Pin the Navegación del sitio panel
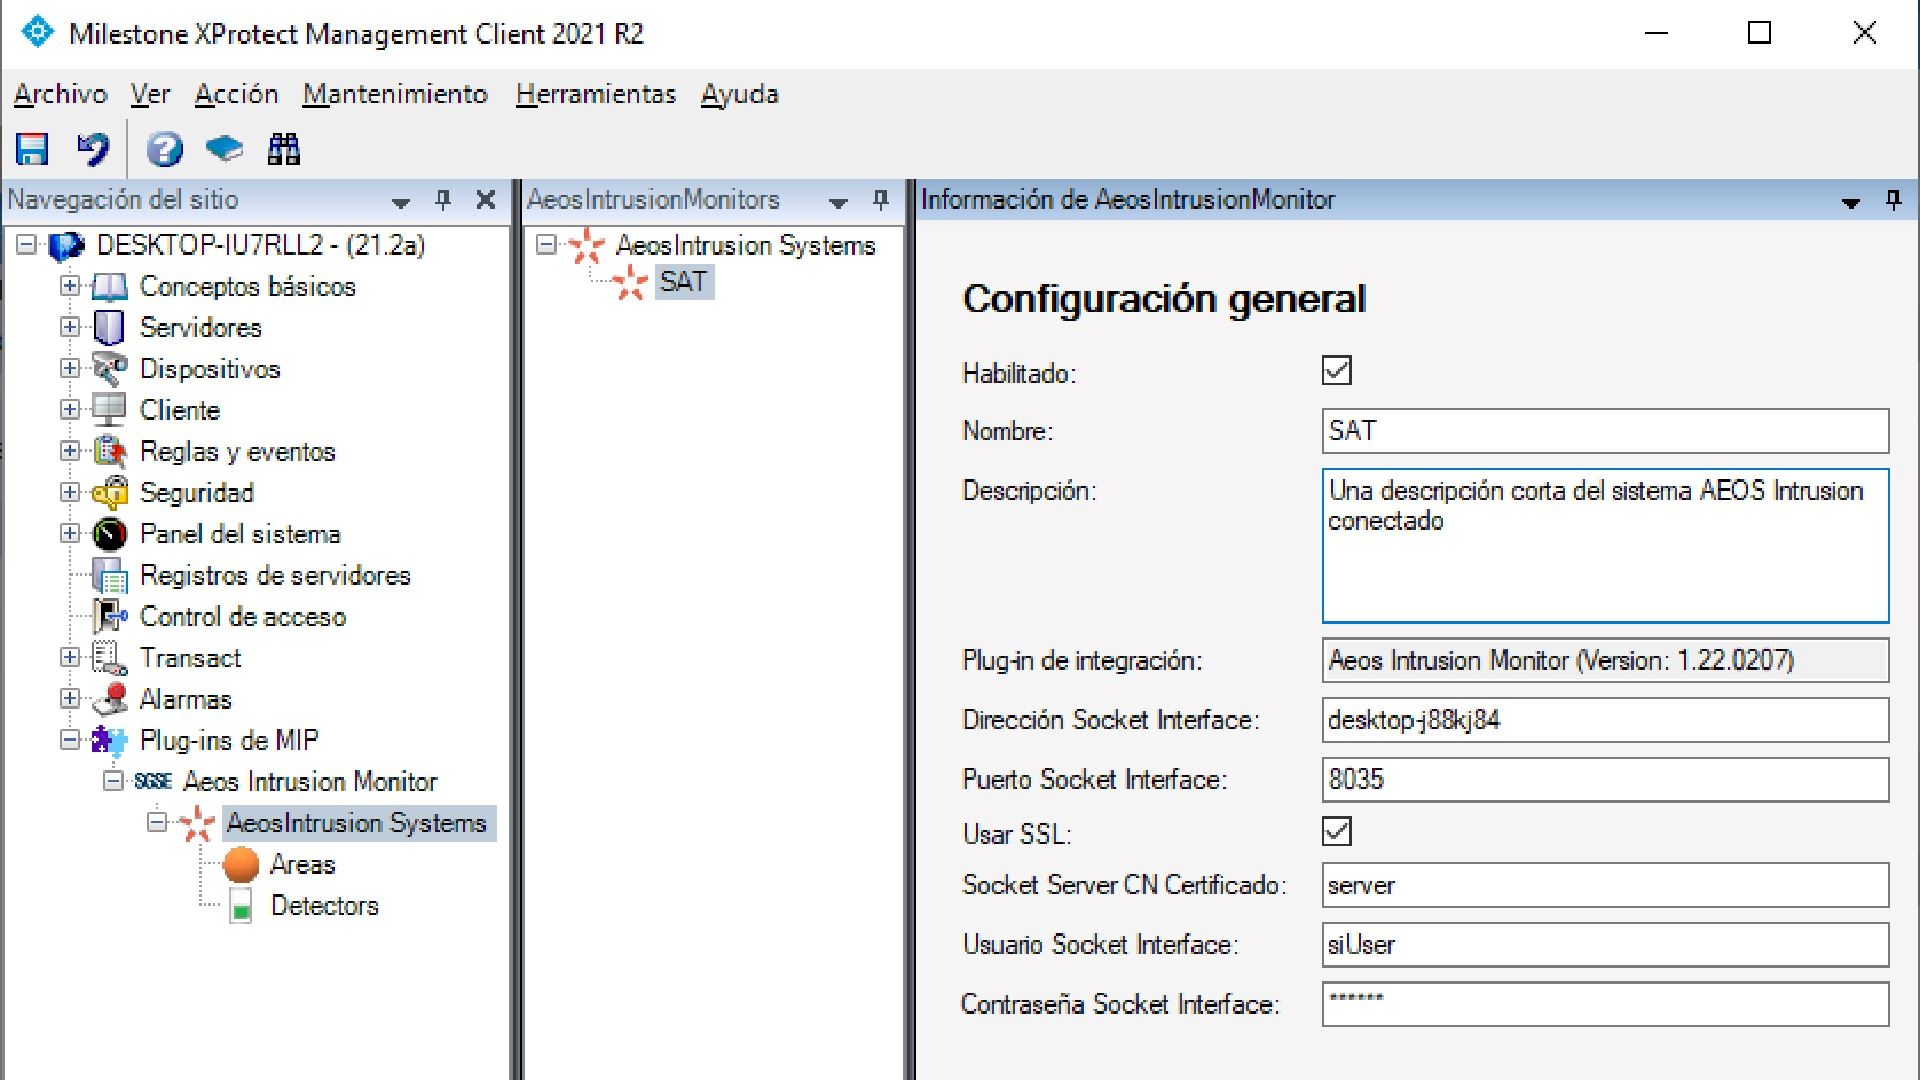 [444, 200]
